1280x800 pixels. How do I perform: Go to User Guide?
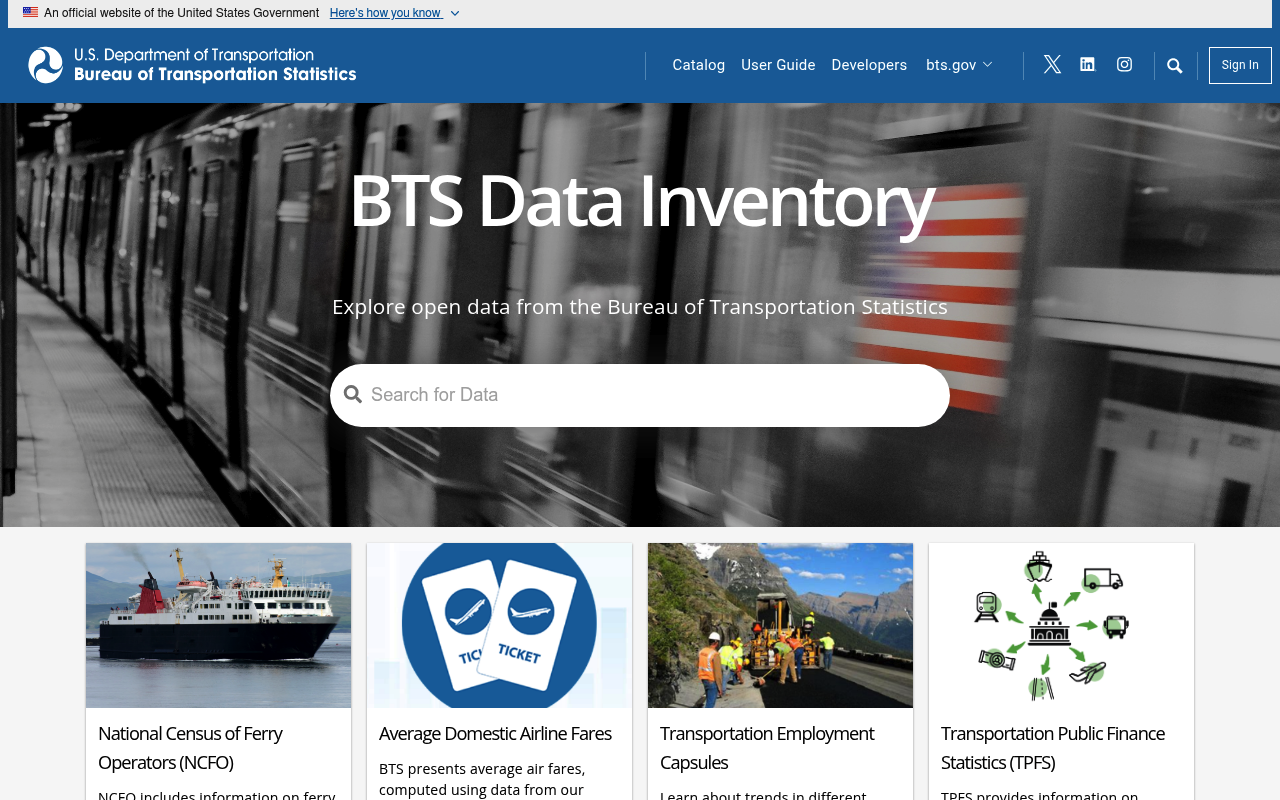(x=778, y=65)
